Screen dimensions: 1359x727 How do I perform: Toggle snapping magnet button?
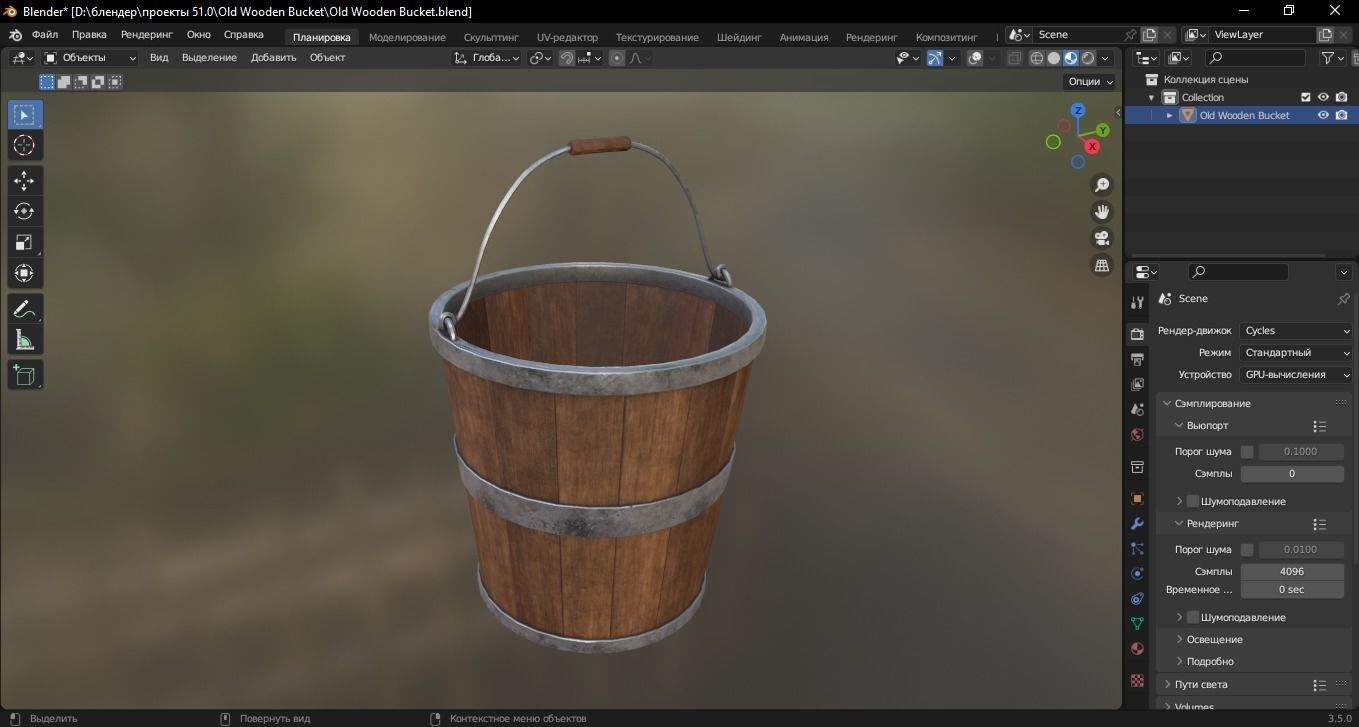(x=567, y=58)
